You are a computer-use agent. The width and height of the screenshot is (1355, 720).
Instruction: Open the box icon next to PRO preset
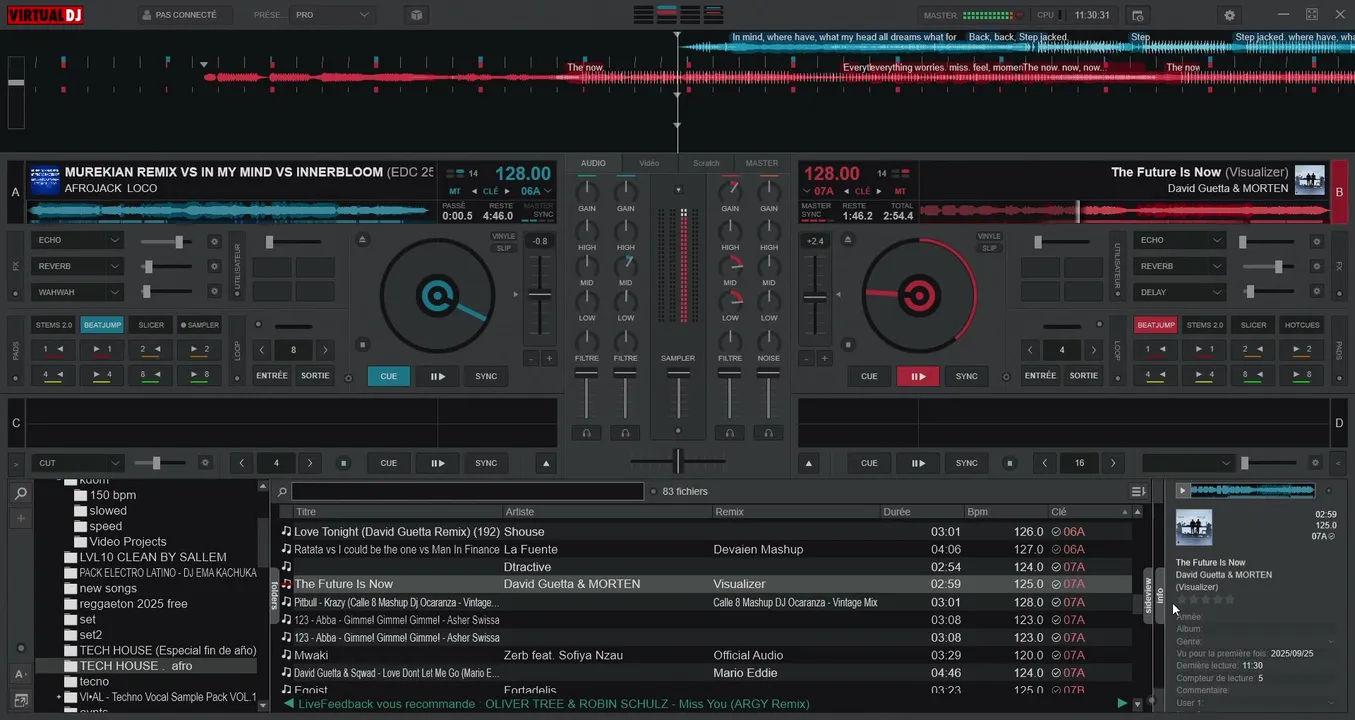click(416, 15)
